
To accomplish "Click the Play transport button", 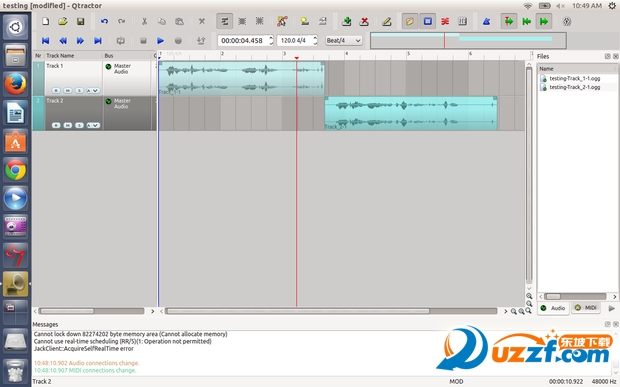I will [160, 40].
